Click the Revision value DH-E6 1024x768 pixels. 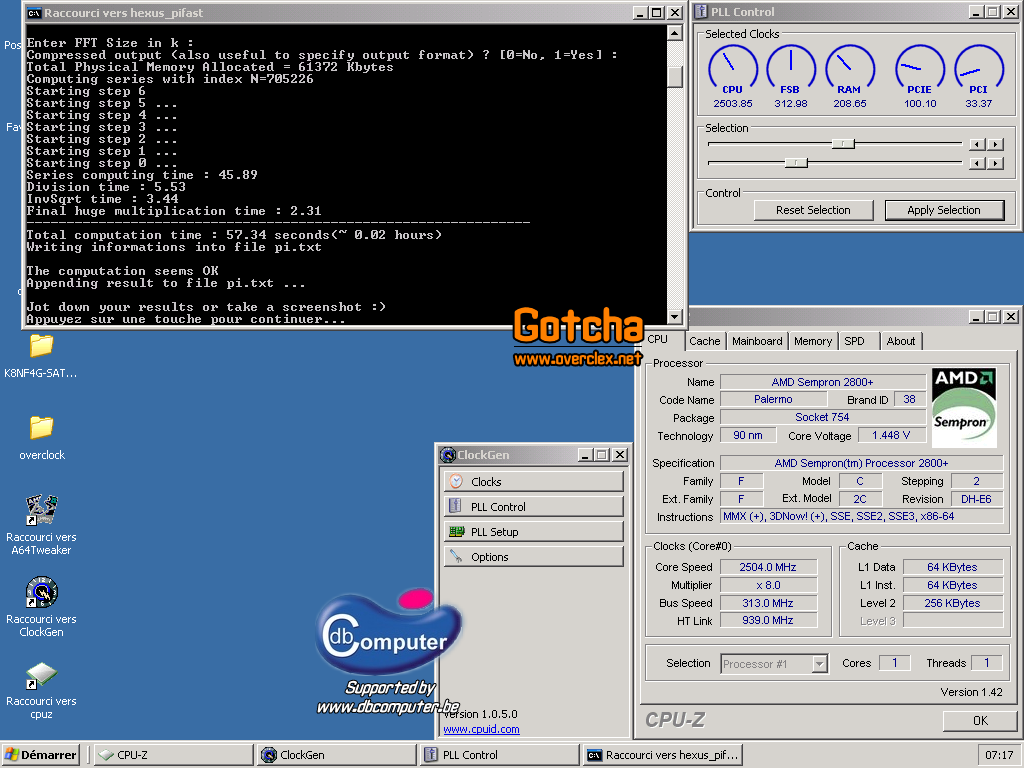click(x=976, y=499)
